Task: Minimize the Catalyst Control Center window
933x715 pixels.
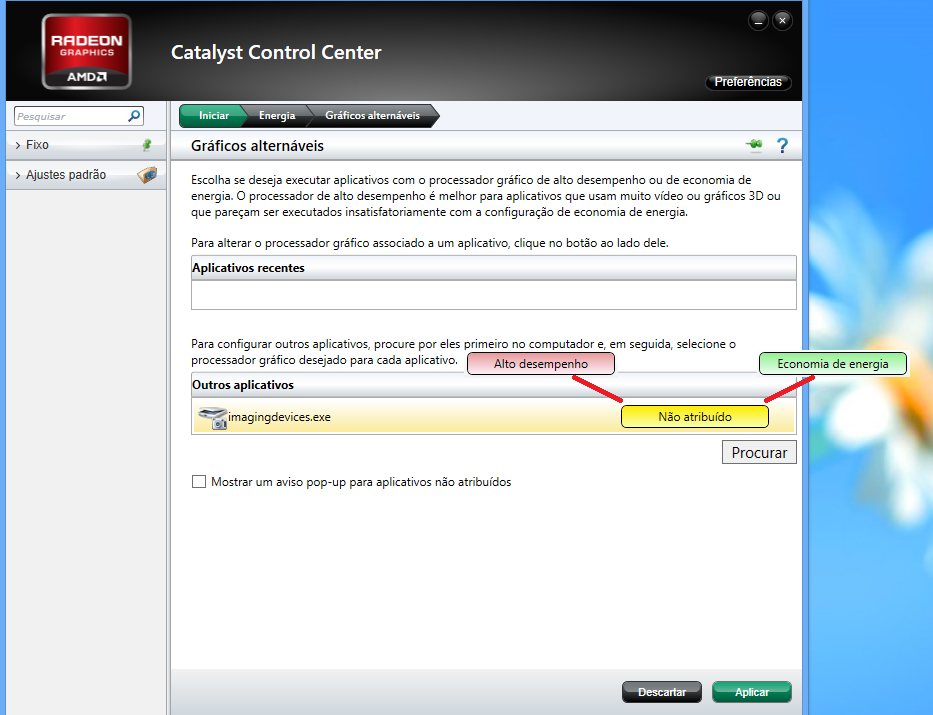Action: pos(758,19)
